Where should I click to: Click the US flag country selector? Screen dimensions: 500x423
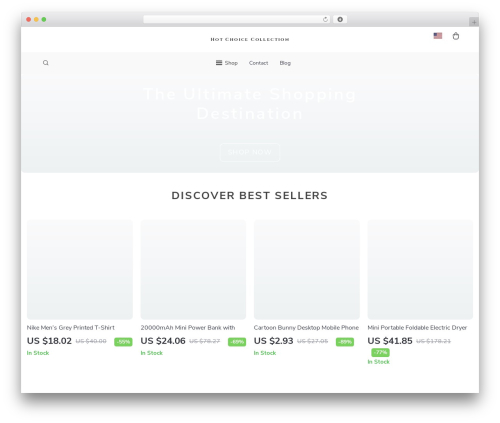point(438,36)
